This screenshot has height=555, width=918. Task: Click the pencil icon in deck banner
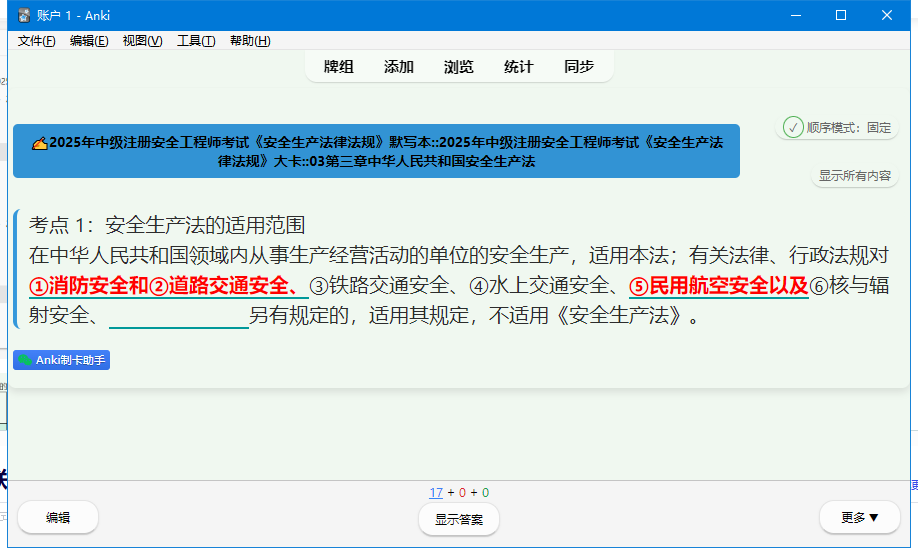40,142
